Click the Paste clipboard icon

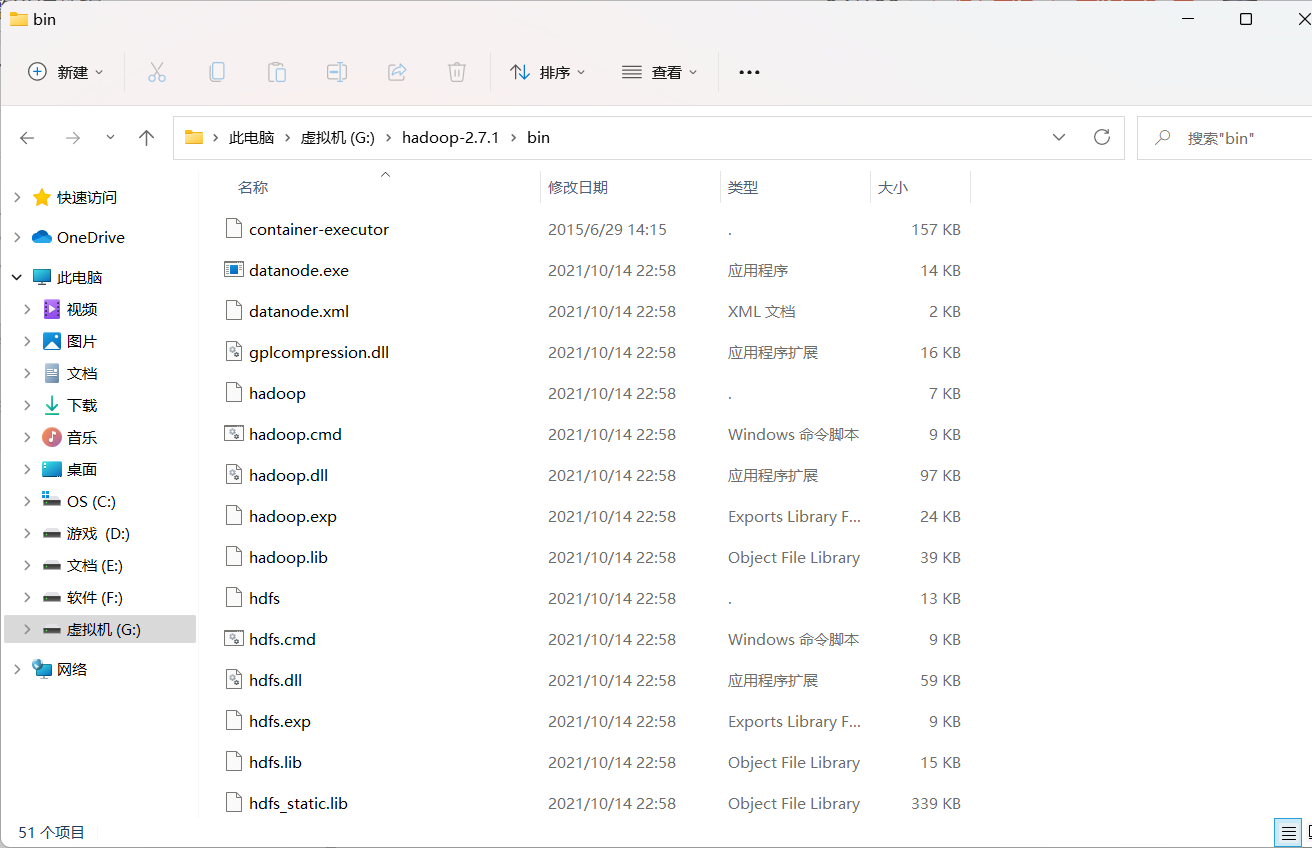[x=277, y=72]
